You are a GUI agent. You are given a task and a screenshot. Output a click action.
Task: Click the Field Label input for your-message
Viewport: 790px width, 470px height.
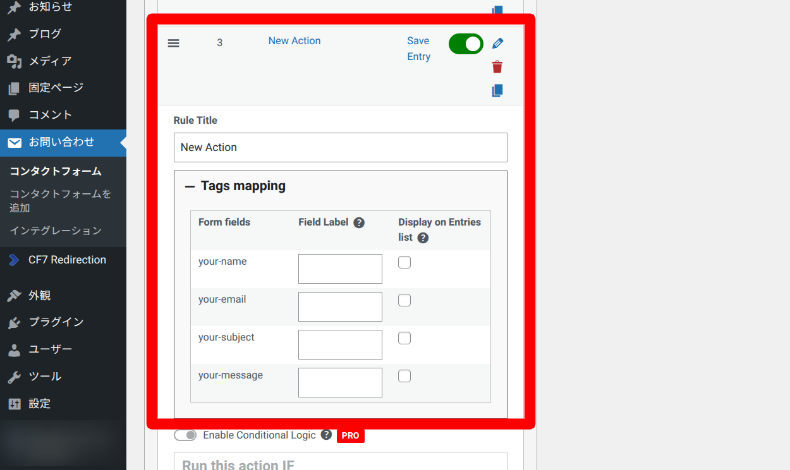pos(340,383)
